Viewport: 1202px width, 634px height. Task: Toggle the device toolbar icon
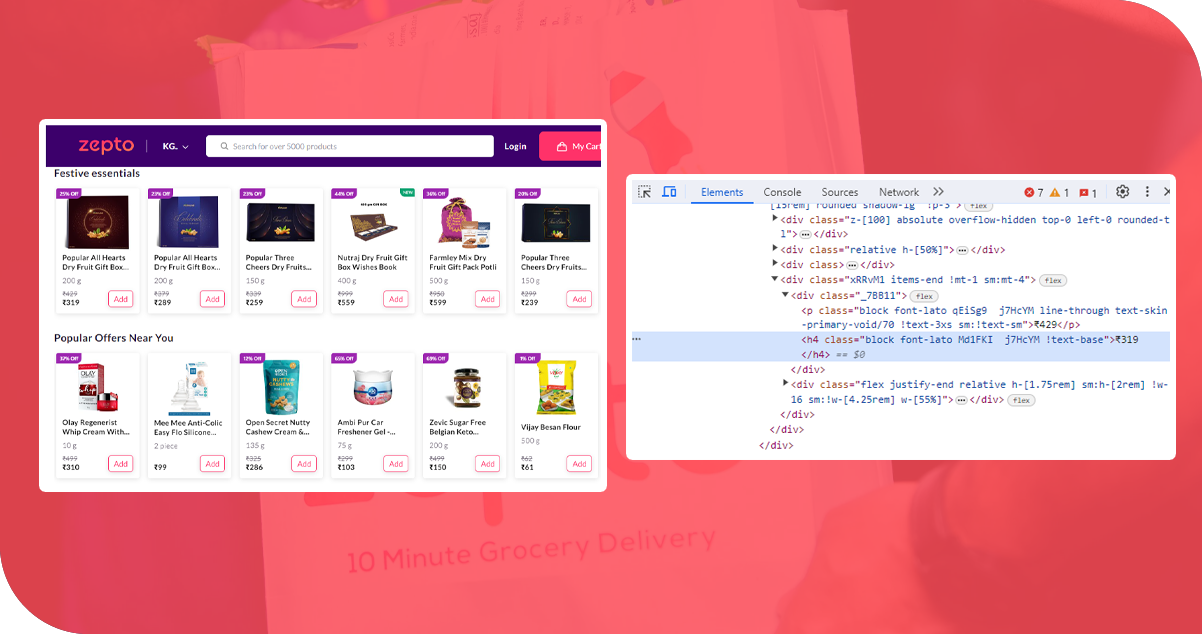tap(669, 192)
